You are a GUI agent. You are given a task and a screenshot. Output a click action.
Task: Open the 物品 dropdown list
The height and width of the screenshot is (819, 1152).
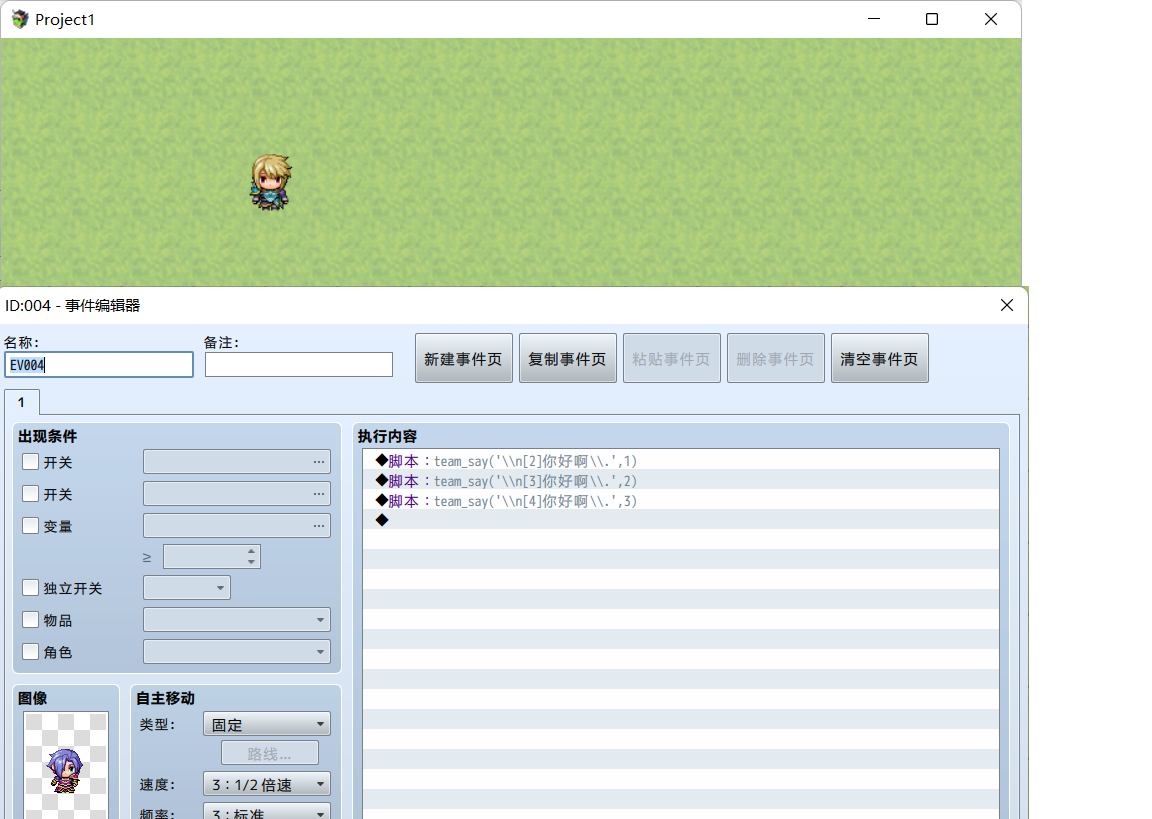pos(237,620)
